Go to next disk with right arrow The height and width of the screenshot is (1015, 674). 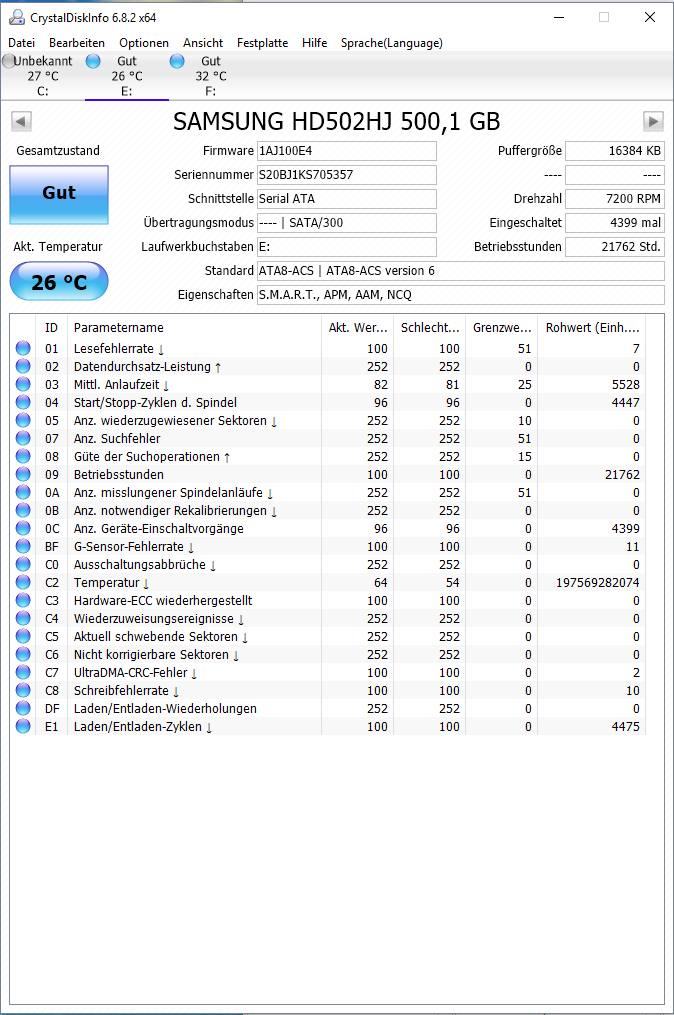point(653,121)
